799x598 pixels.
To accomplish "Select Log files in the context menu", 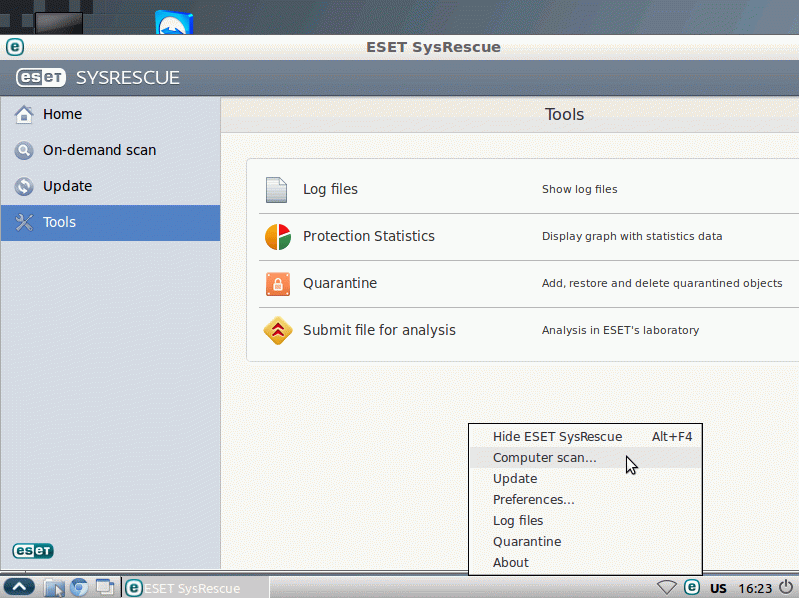I will pos(585,521).
